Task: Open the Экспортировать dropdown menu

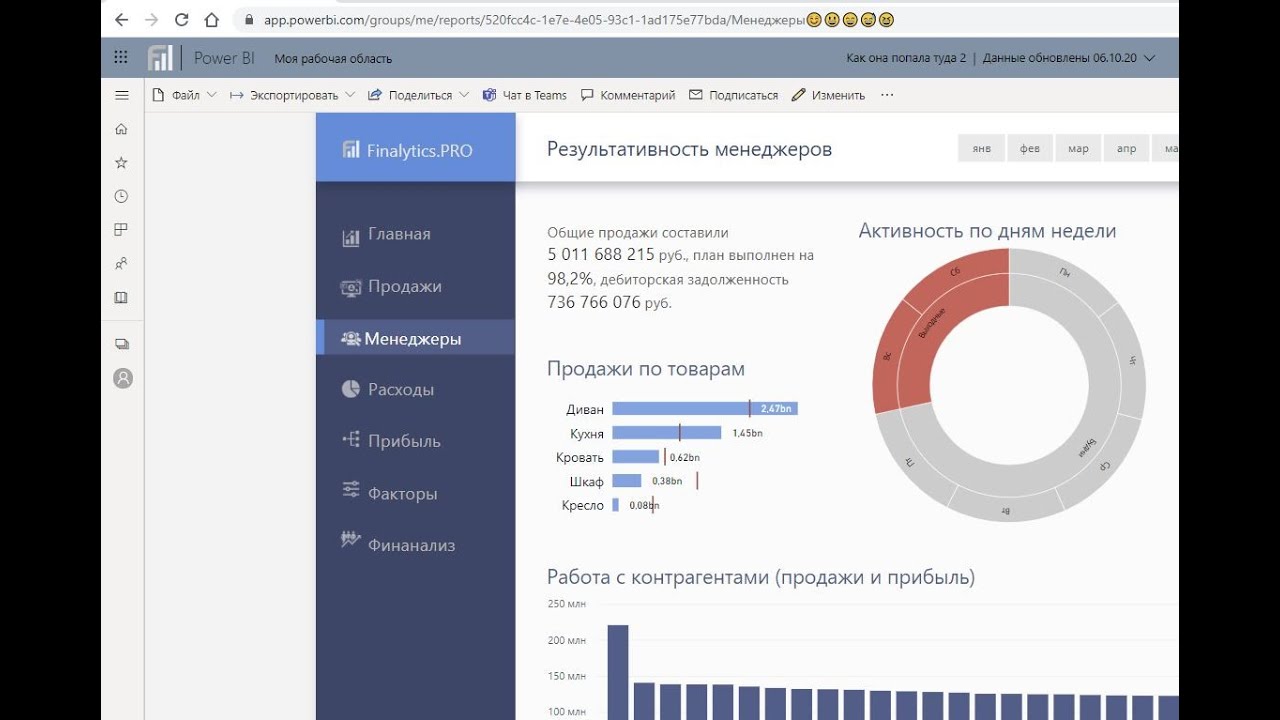Action: point(292,95)
